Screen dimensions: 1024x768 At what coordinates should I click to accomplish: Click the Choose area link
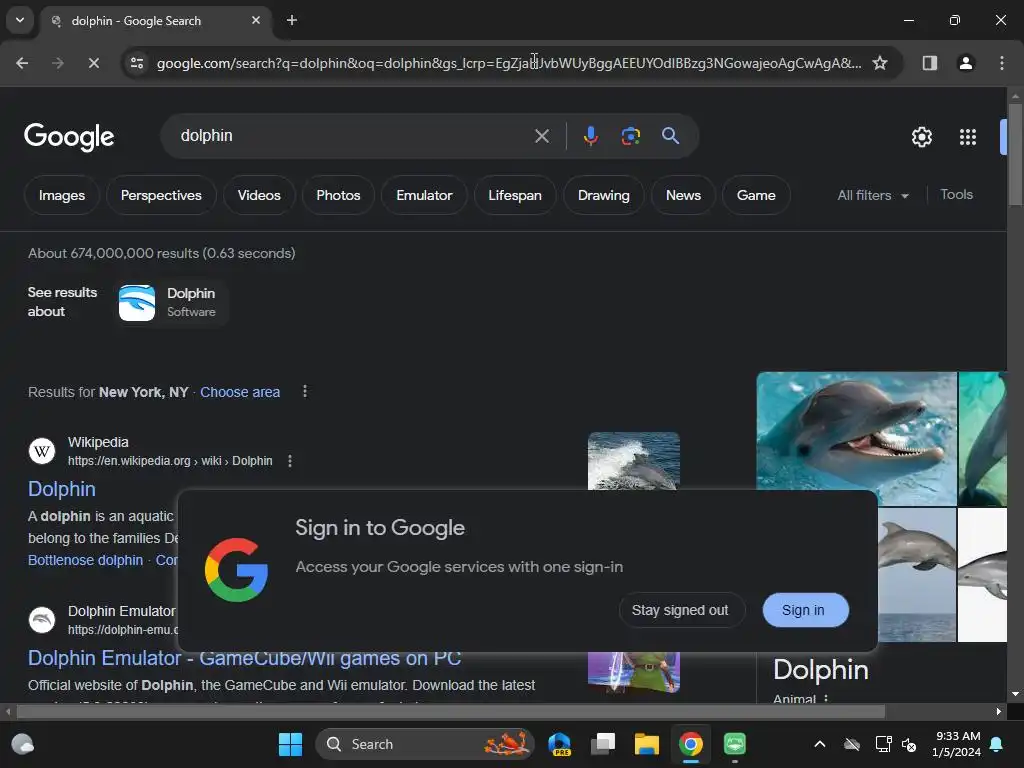pyautogui.click(x=240, y=392)
